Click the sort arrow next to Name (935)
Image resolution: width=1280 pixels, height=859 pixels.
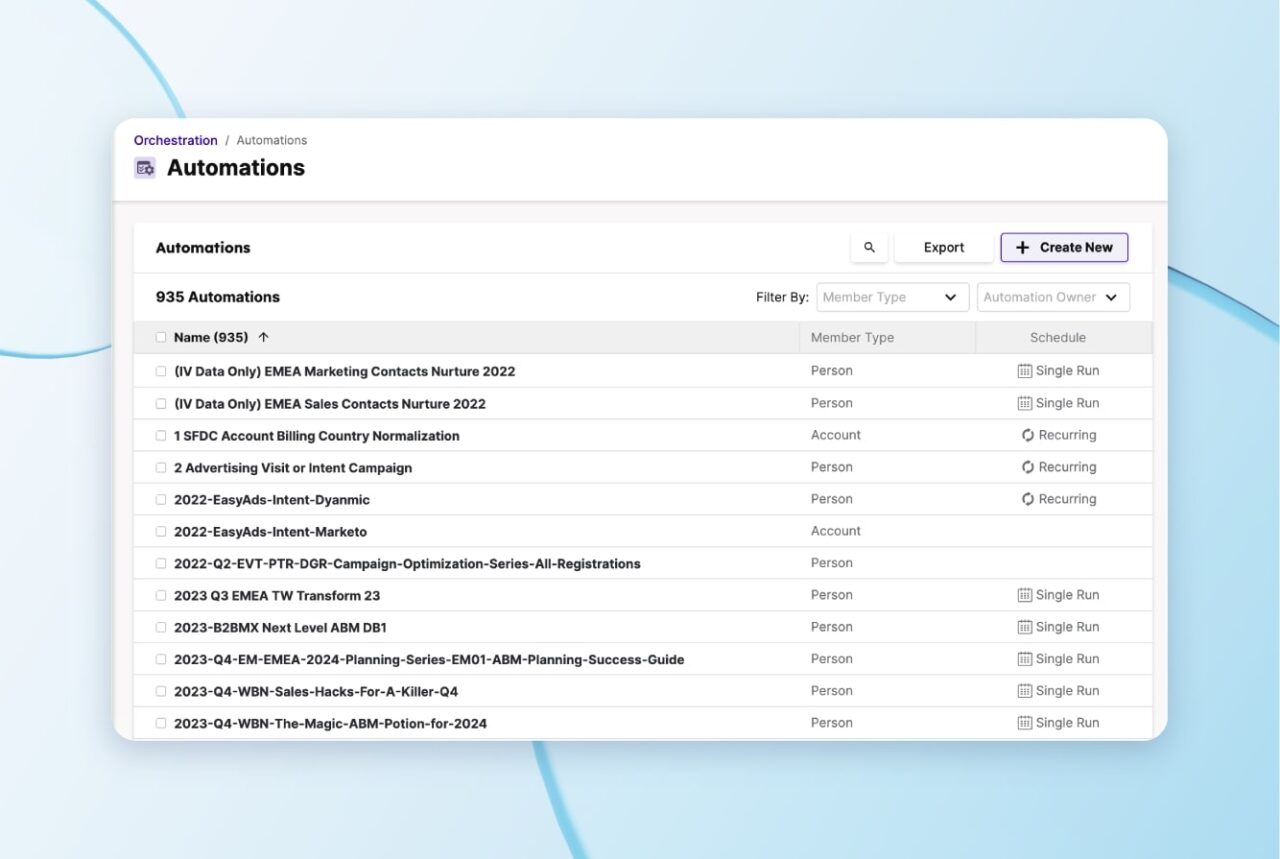pyautogui.click(x=264, y=338)
